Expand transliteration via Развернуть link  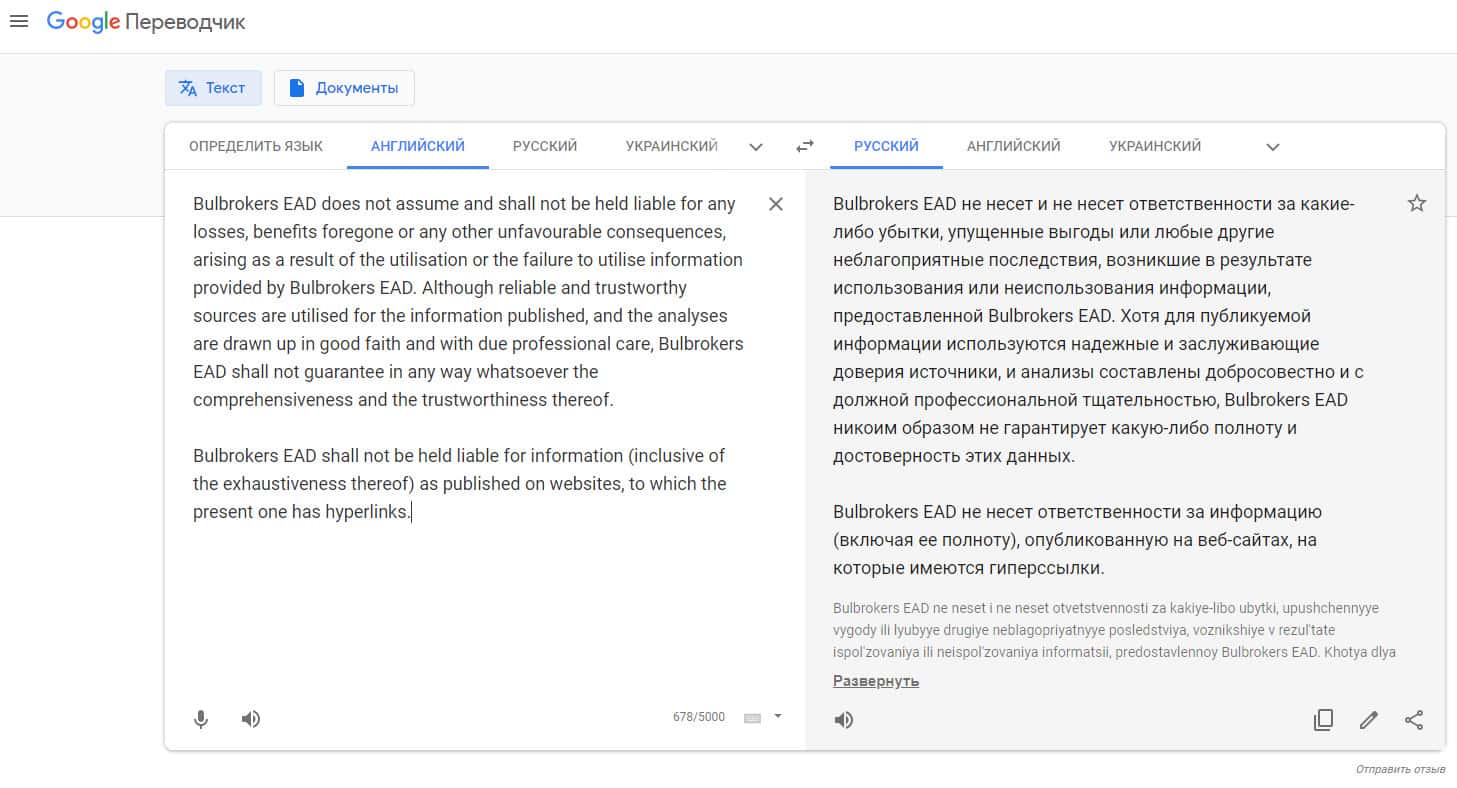(x=876, y=681)
